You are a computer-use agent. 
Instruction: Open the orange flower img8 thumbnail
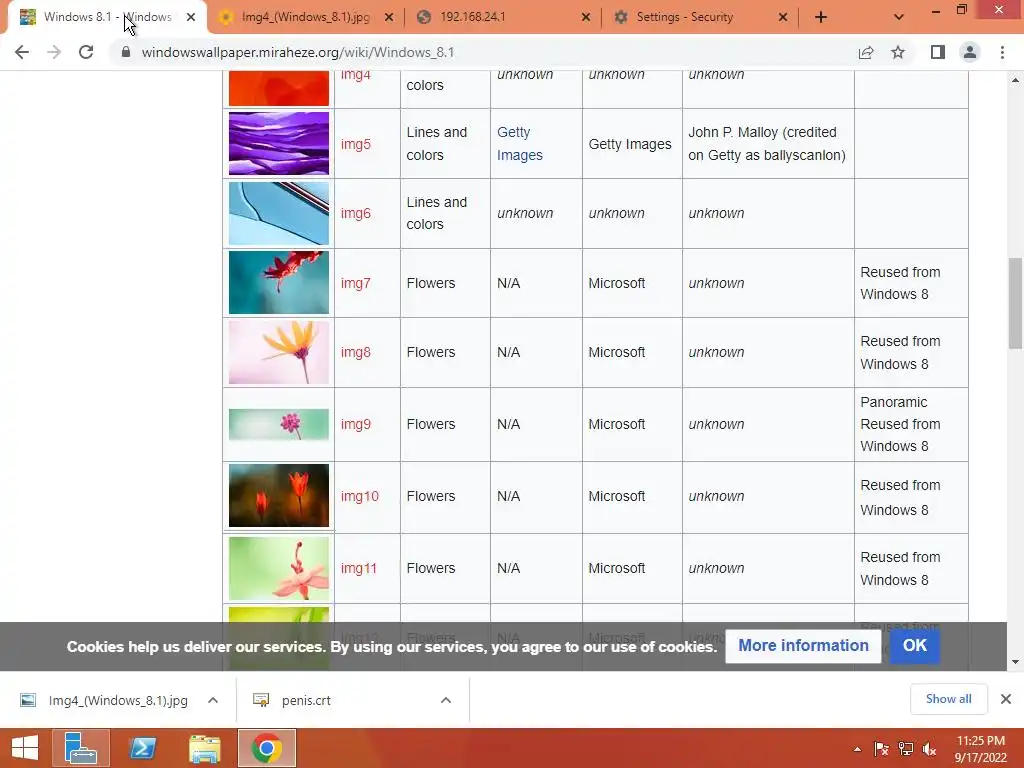279,352
